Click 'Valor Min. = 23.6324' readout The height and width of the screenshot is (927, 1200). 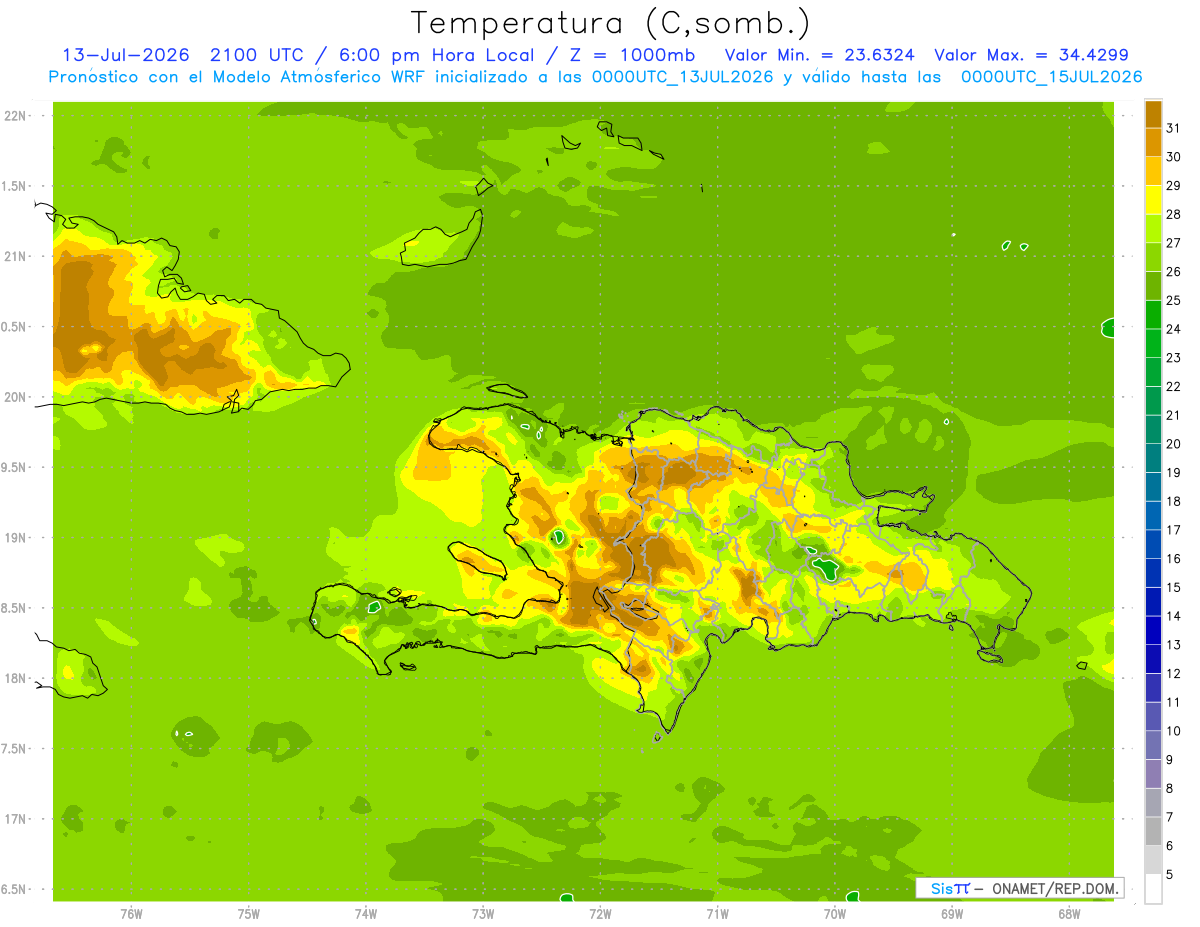(819, 55)
